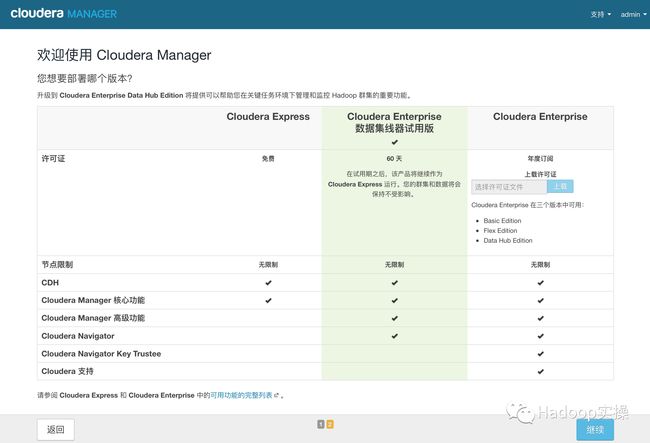Select Cloudera Enterprise 数据集线器试用版 column
Viewport: 650px width, 443px height.
click(x=394, y=122)
